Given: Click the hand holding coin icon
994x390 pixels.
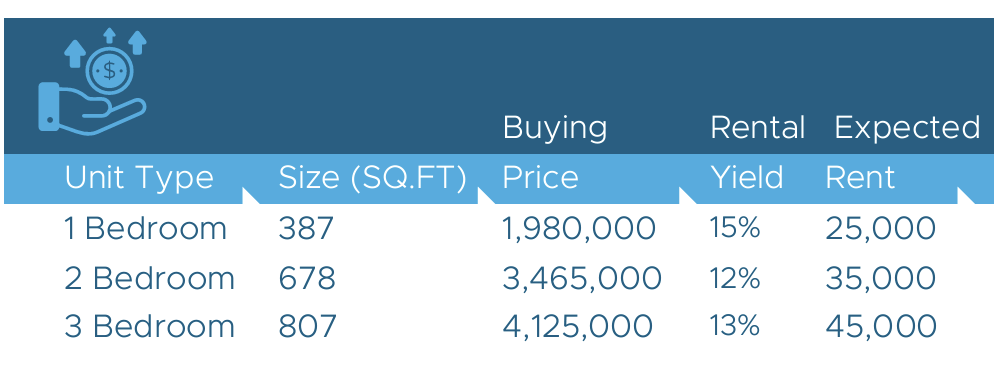Looking at the screenshot, I should [x=93, y=81].
